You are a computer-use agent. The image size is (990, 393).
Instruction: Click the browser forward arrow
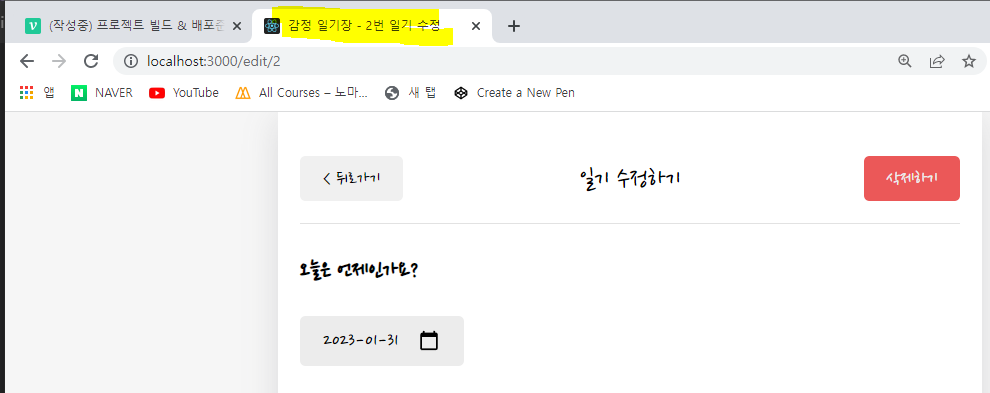[59, 61]
